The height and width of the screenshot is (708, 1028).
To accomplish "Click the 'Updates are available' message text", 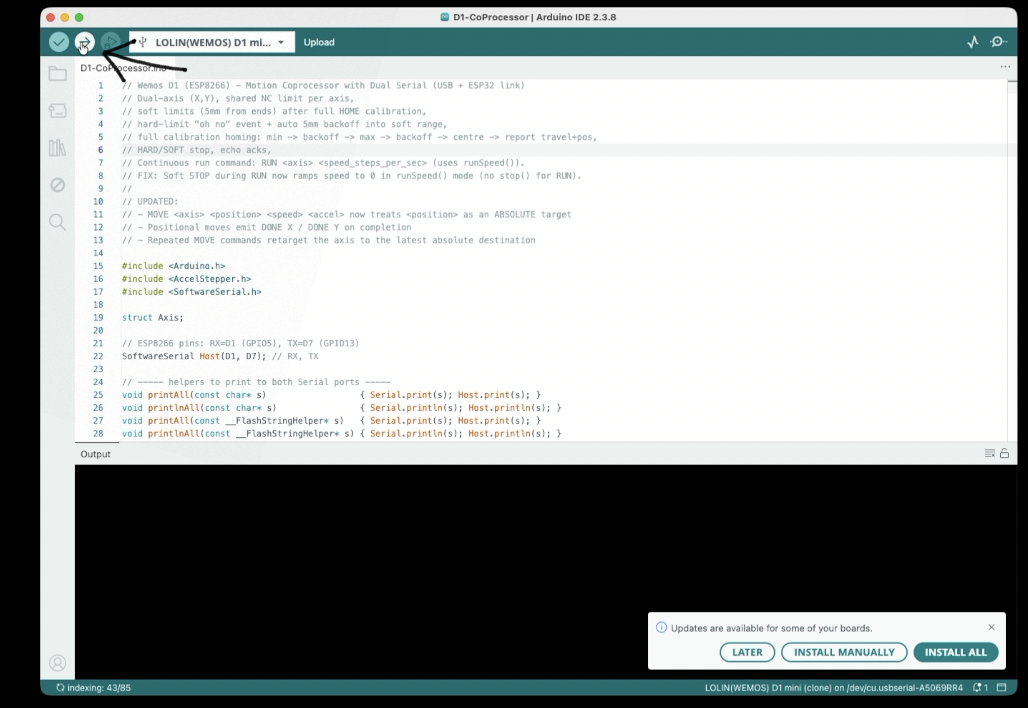I will [x=772, y=628].
